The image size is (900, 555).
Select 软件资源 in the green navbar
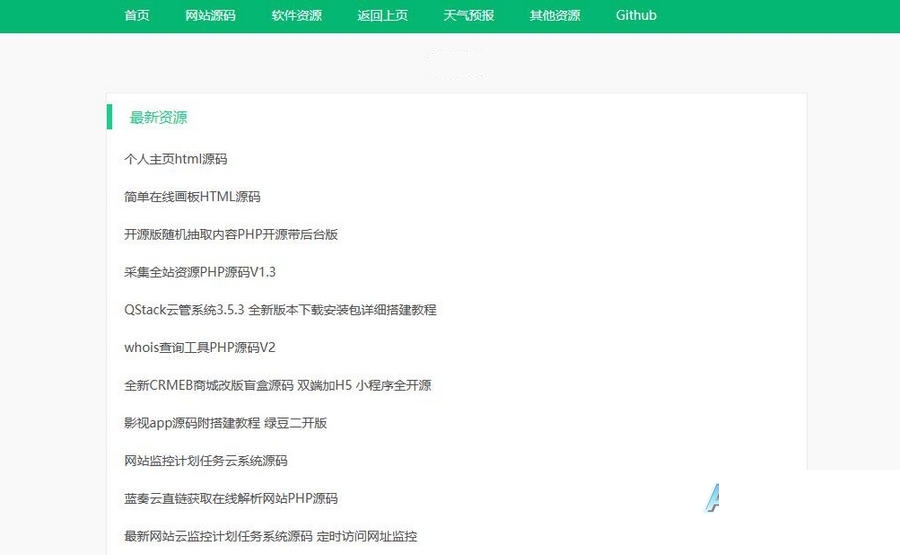[296, 15]
